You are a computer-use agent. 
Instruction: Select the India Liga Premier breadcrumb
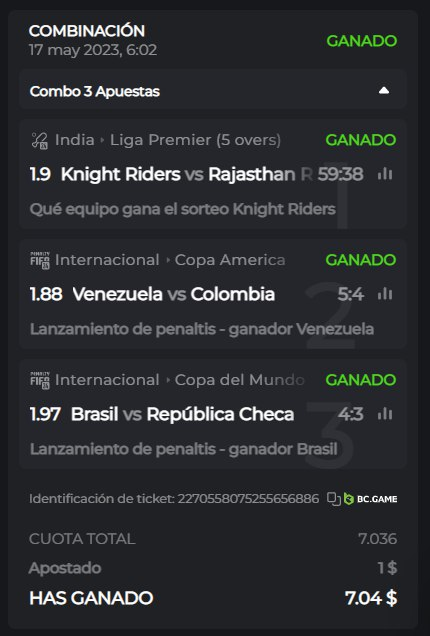pyautogui.click(x=168, y=140)
